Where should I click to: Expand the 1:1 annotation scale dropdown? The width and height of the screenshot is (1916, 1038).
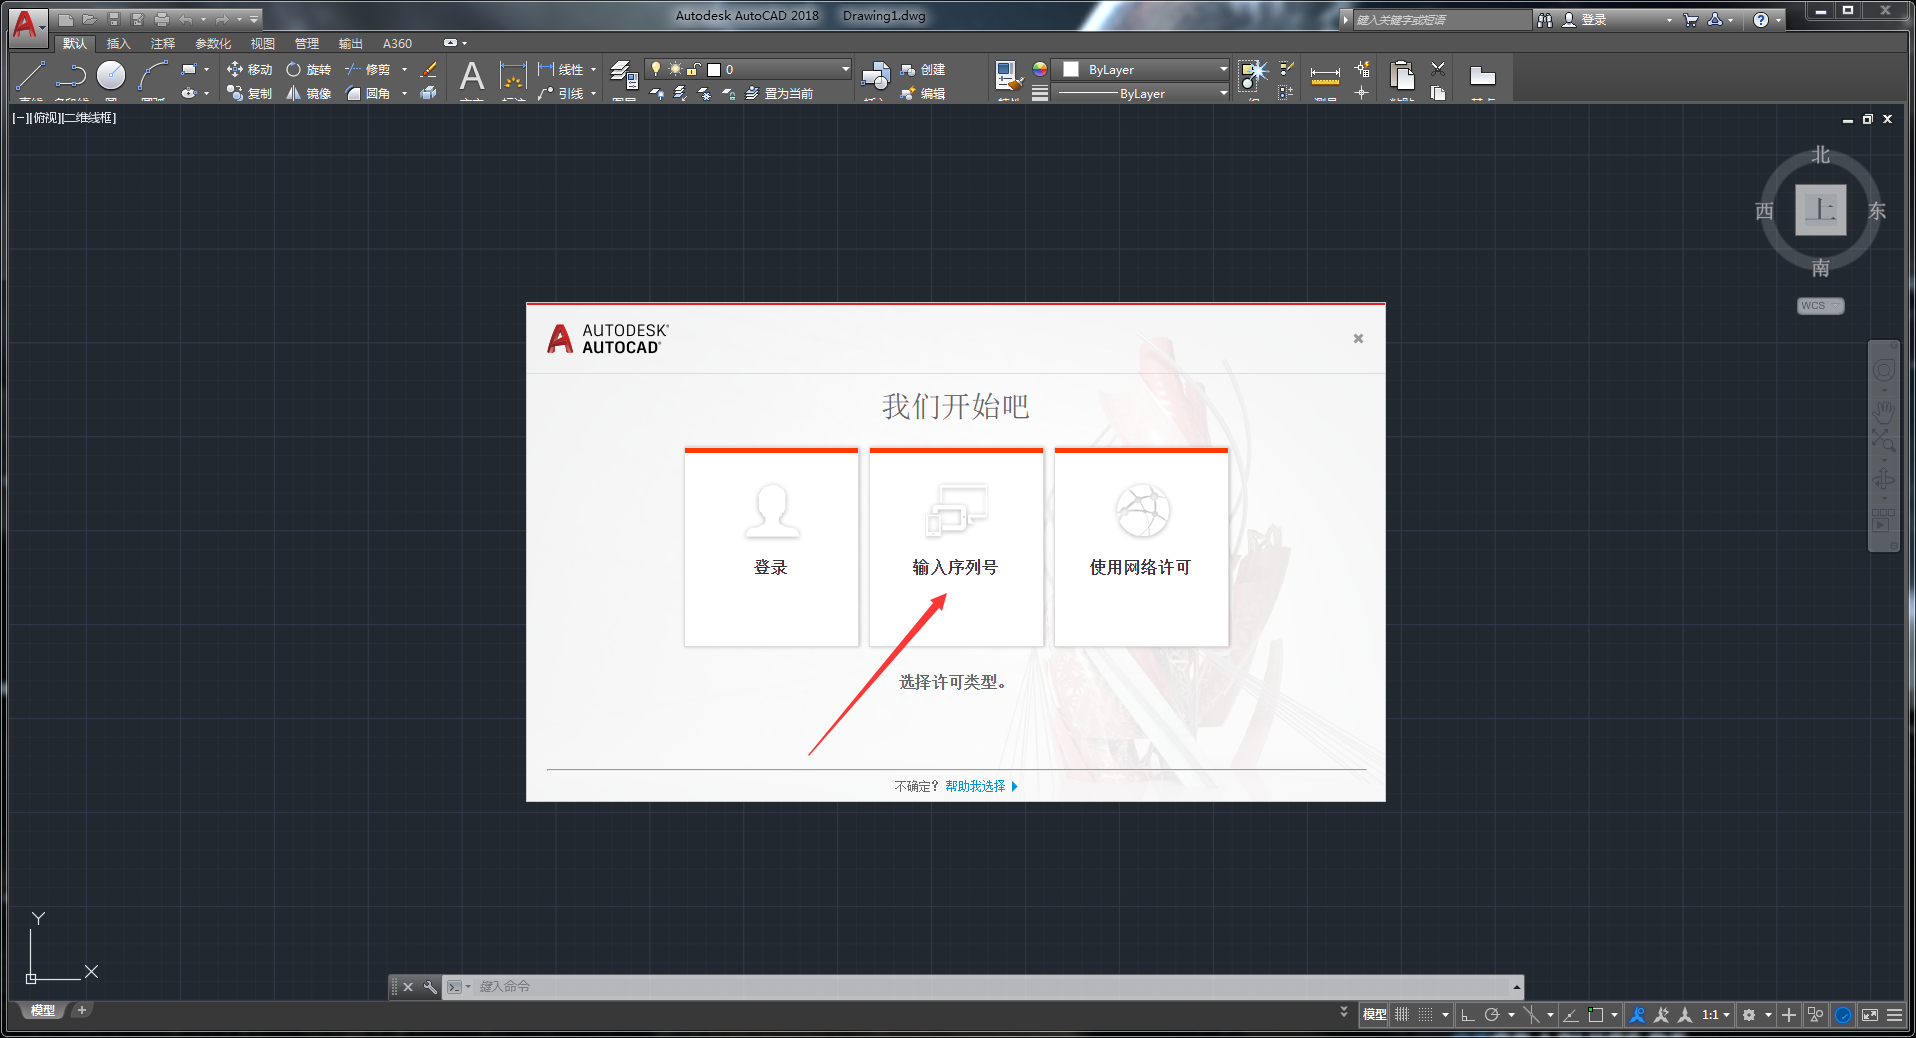[1716, 1014]
